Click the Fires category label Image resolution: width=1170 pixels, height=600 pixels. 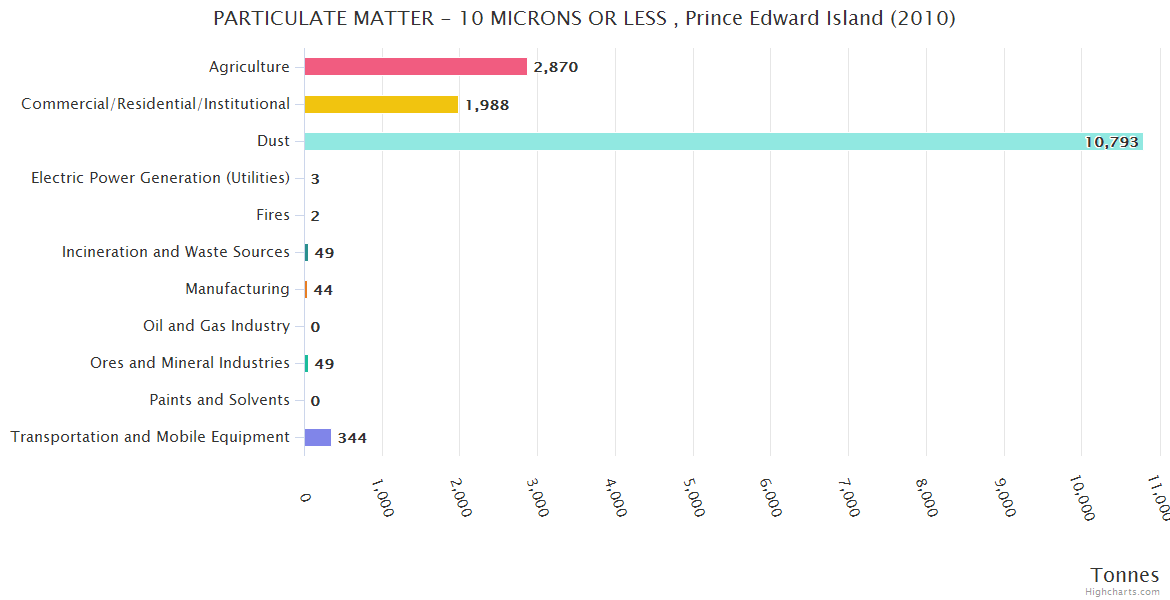coord(273,215)
